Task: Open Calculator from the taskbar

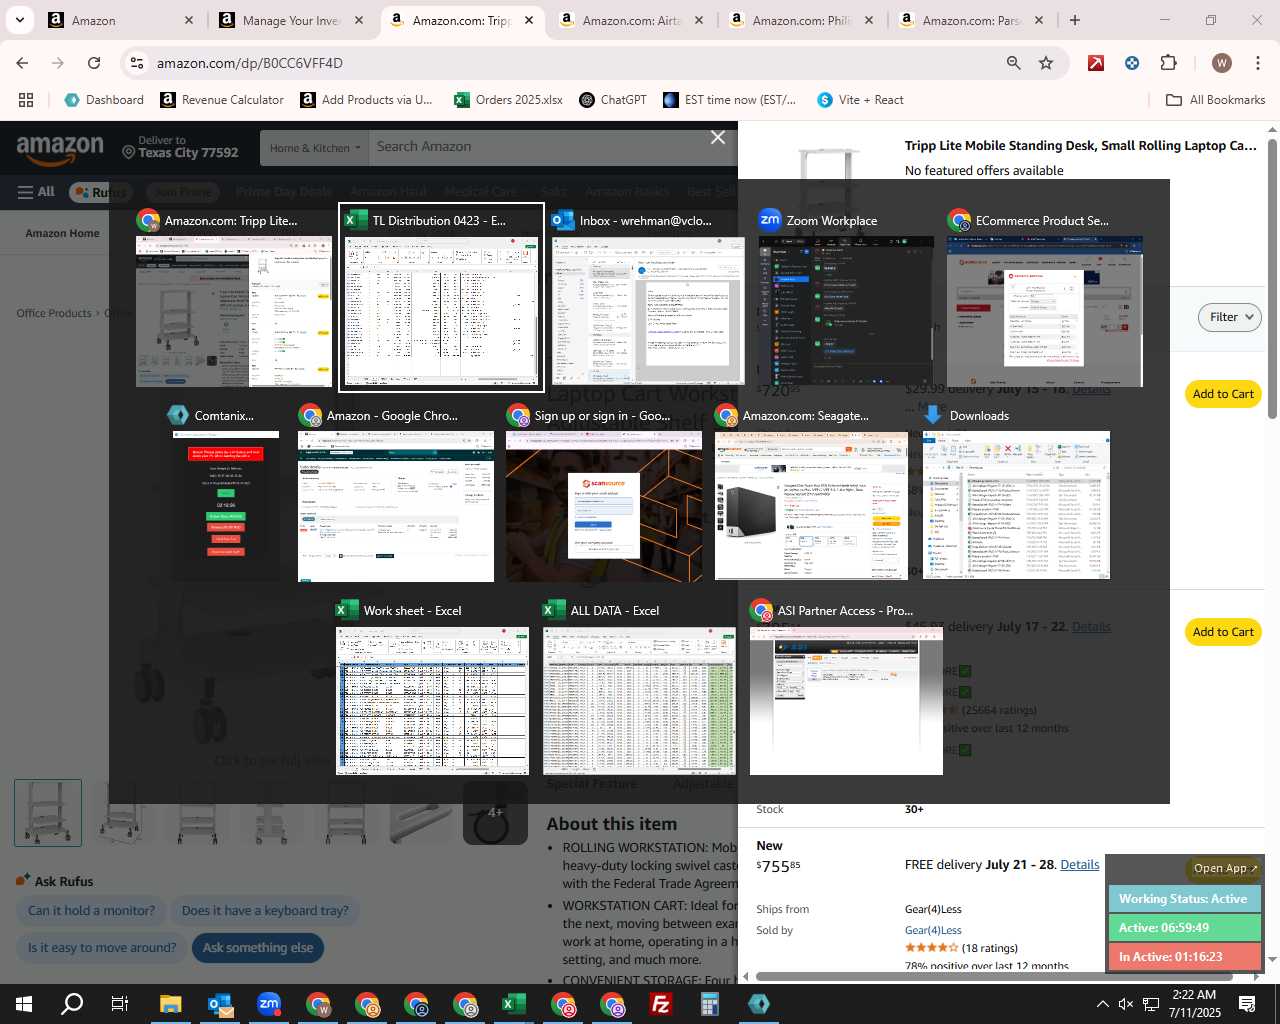Action: click(710, 1004)
